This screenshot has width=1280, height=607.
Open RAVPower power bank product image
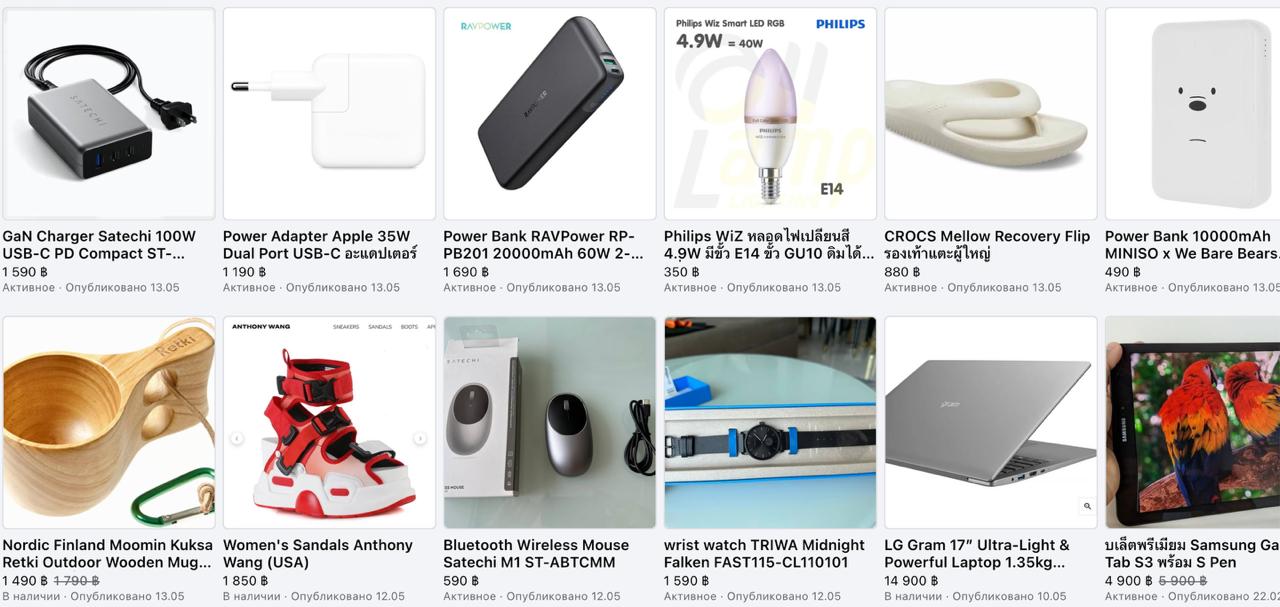(550, 114)
